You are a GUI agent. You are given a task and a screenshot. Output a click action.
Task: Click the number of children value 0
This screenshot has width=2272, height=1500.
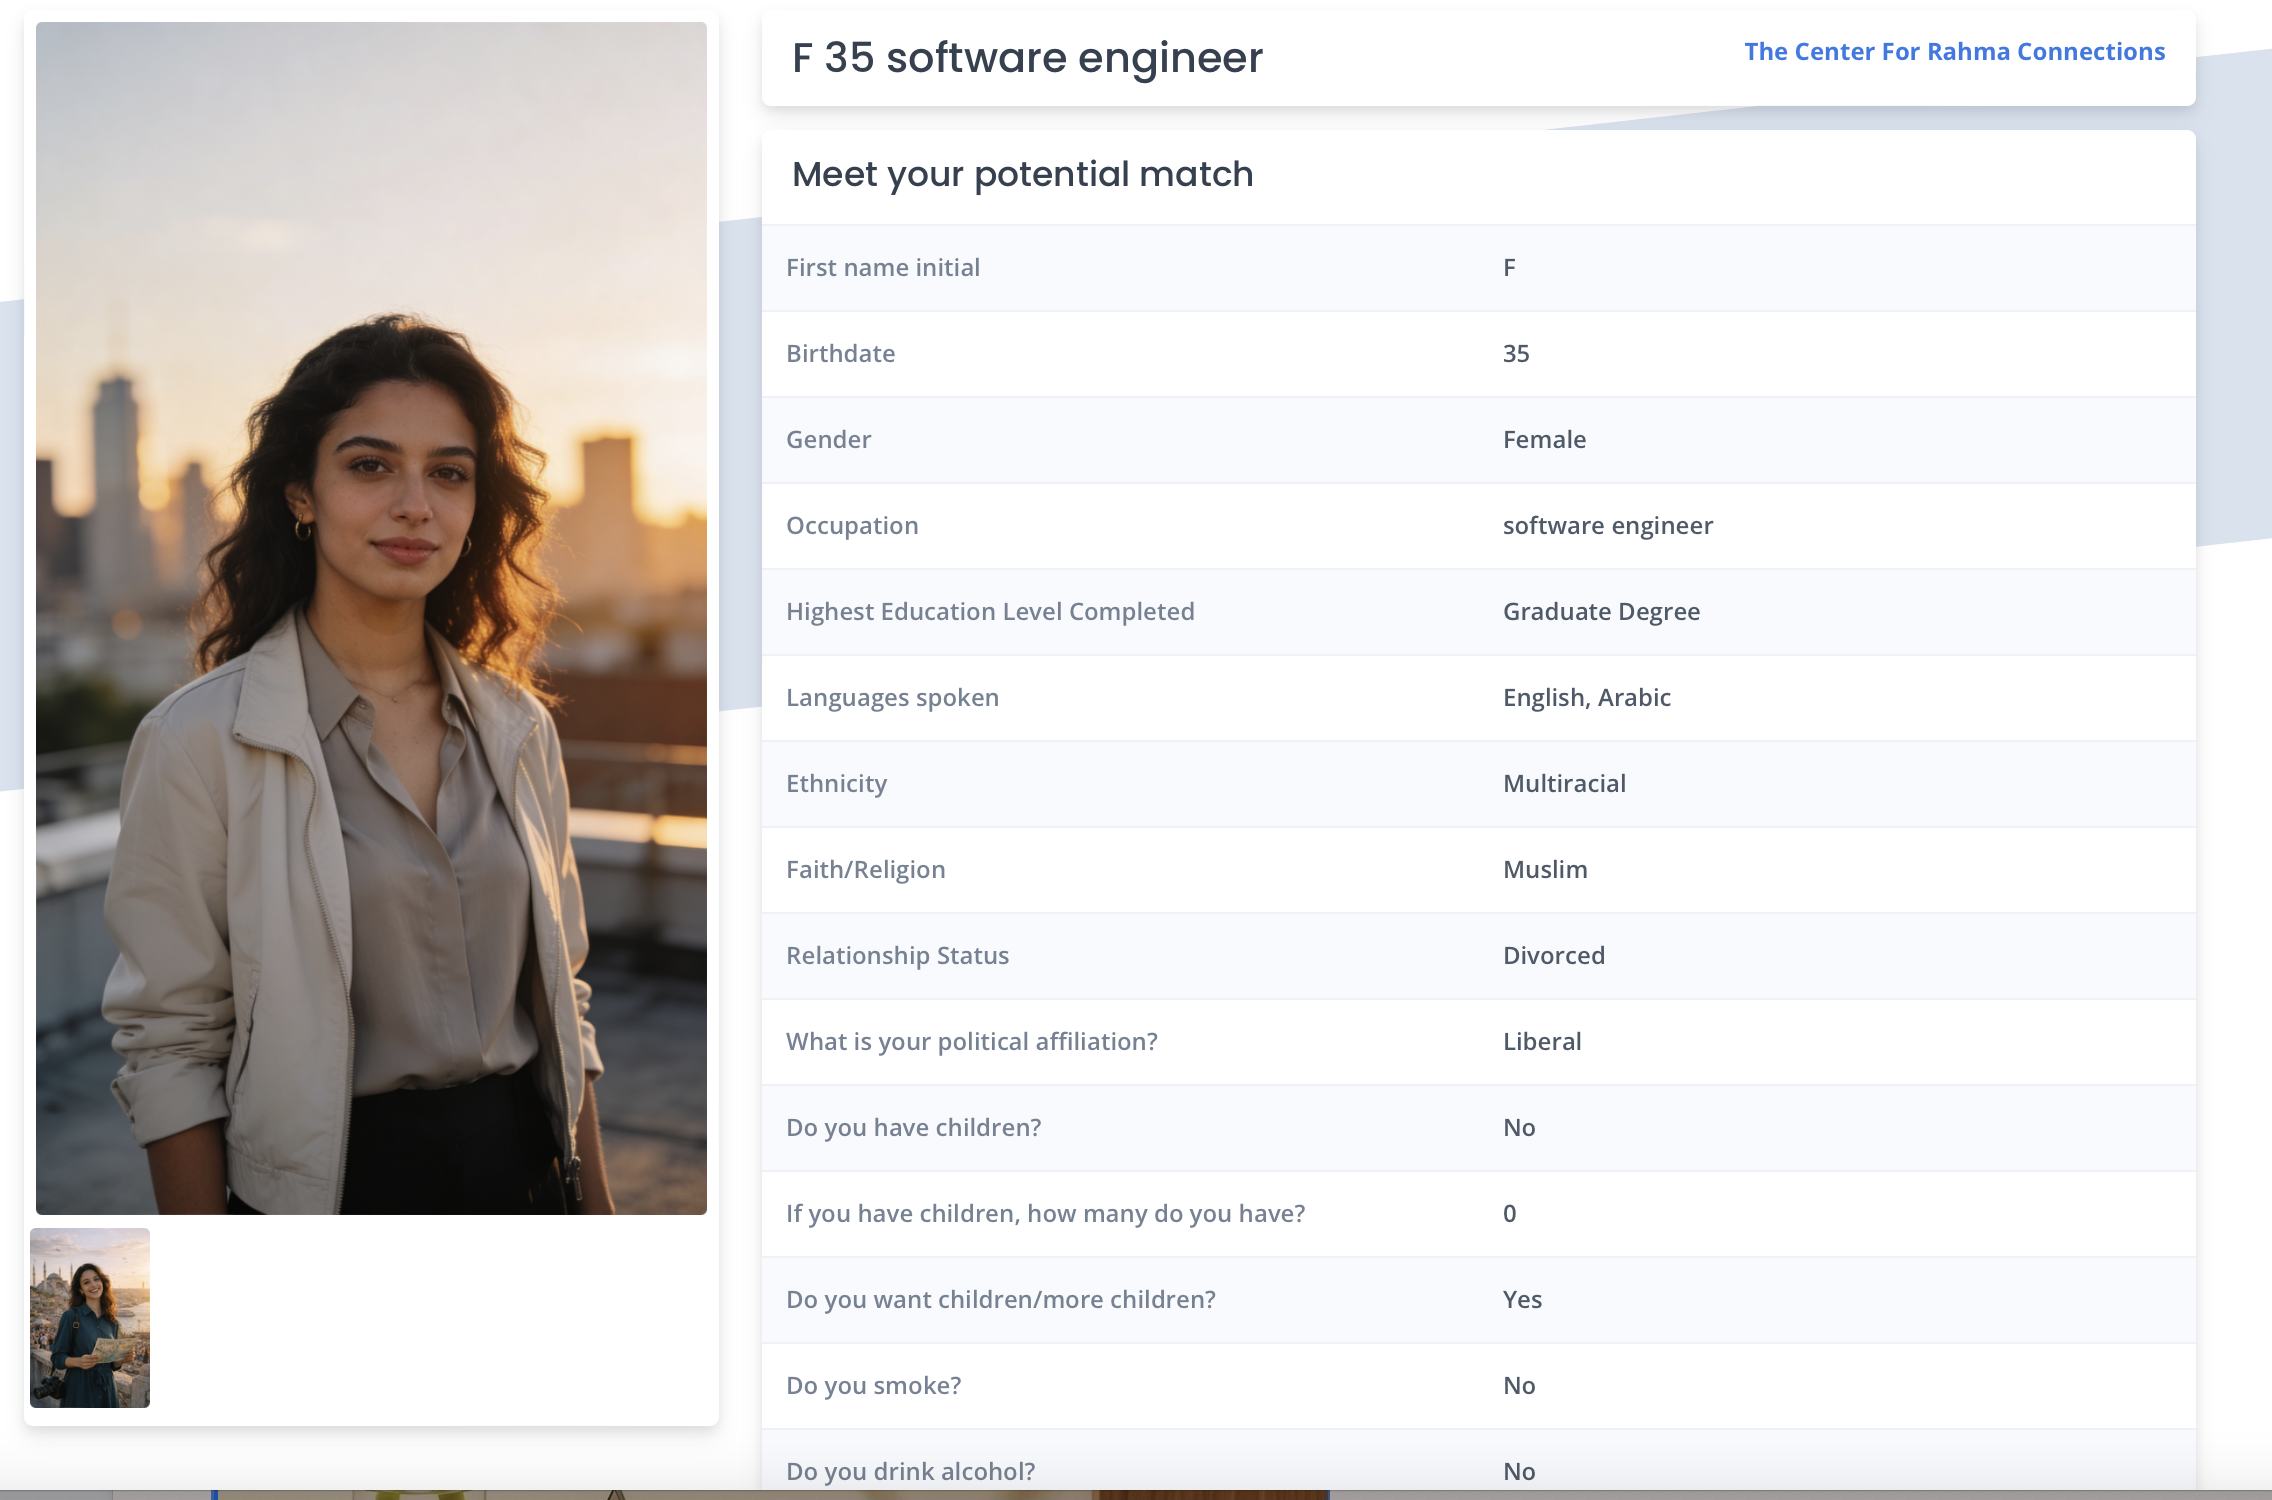coord(1509,1214)
